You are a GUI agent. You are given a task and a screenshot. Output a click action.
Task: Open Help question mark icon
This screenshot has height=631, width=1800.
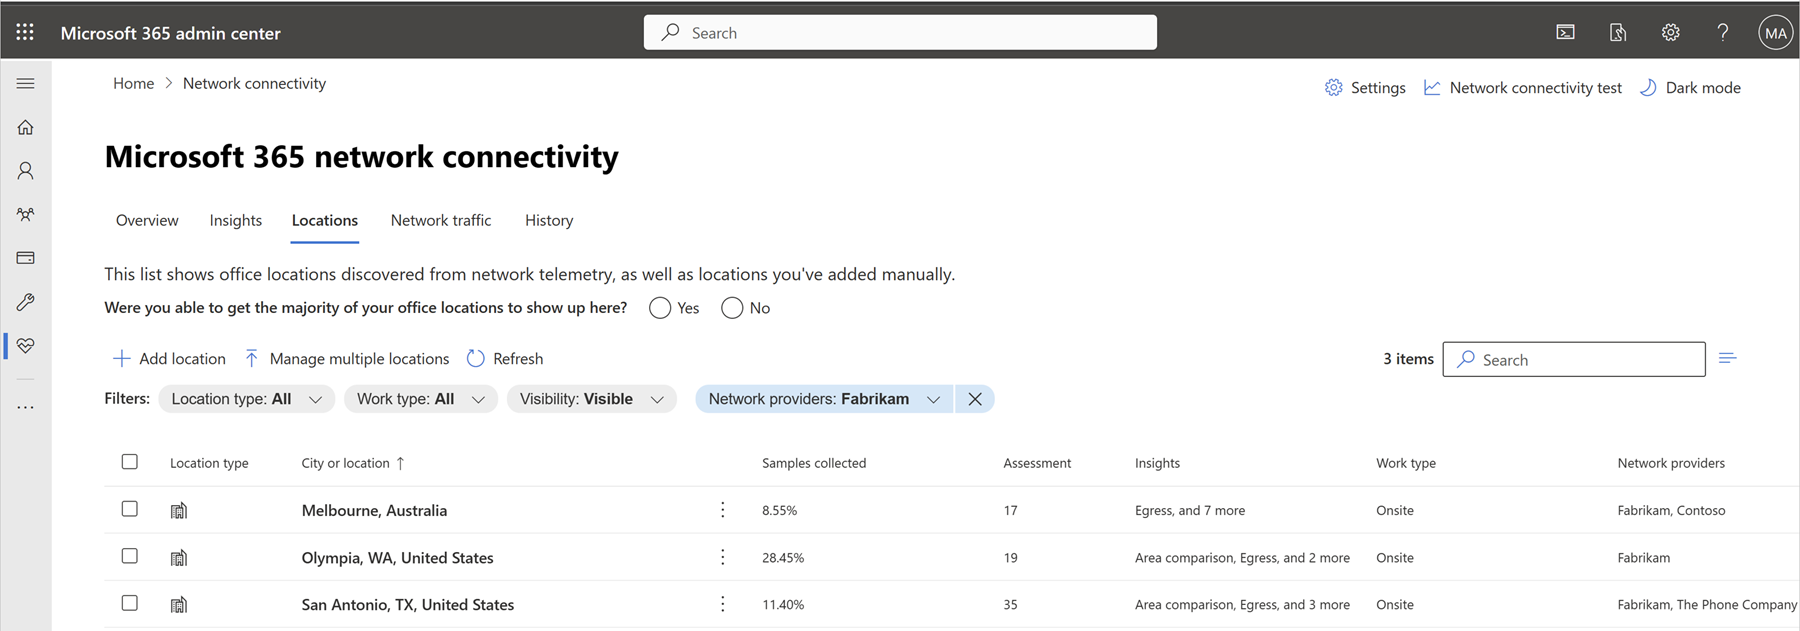coord(1722,32)
